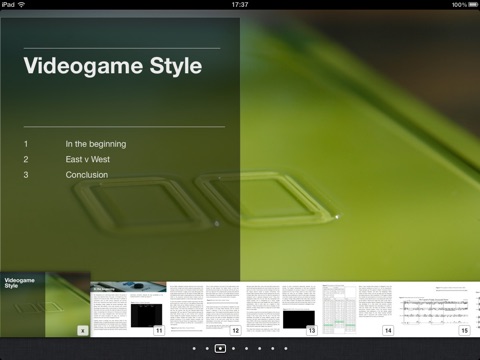Viewport: 480px width, 360px height.
Task: Jump to the last chapter dot
Action: click(286, 348)
